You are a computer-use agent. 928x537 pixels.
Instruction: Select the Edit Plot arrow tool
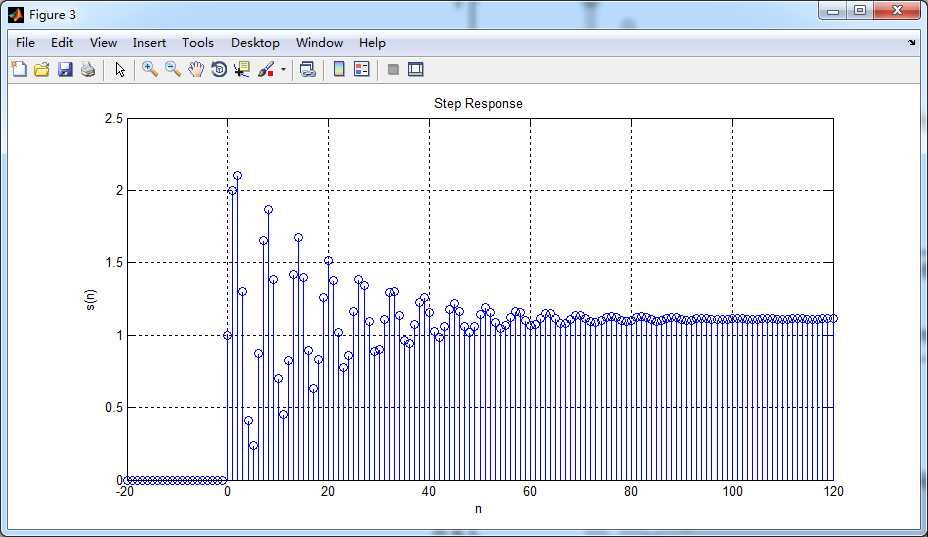pos(120,69)
